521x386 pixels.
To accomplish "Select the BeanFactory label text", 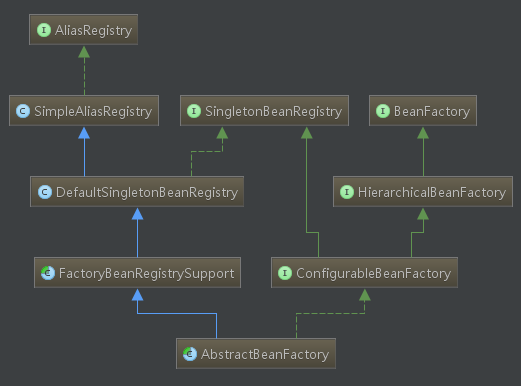I will 432,112.
